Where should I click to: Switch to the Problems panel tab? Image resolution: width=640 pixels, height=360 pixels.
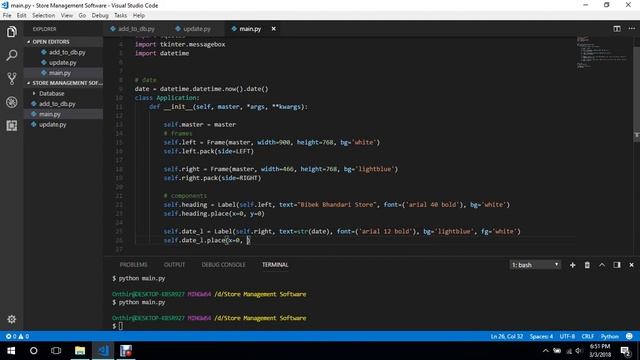tap(133, 265)
